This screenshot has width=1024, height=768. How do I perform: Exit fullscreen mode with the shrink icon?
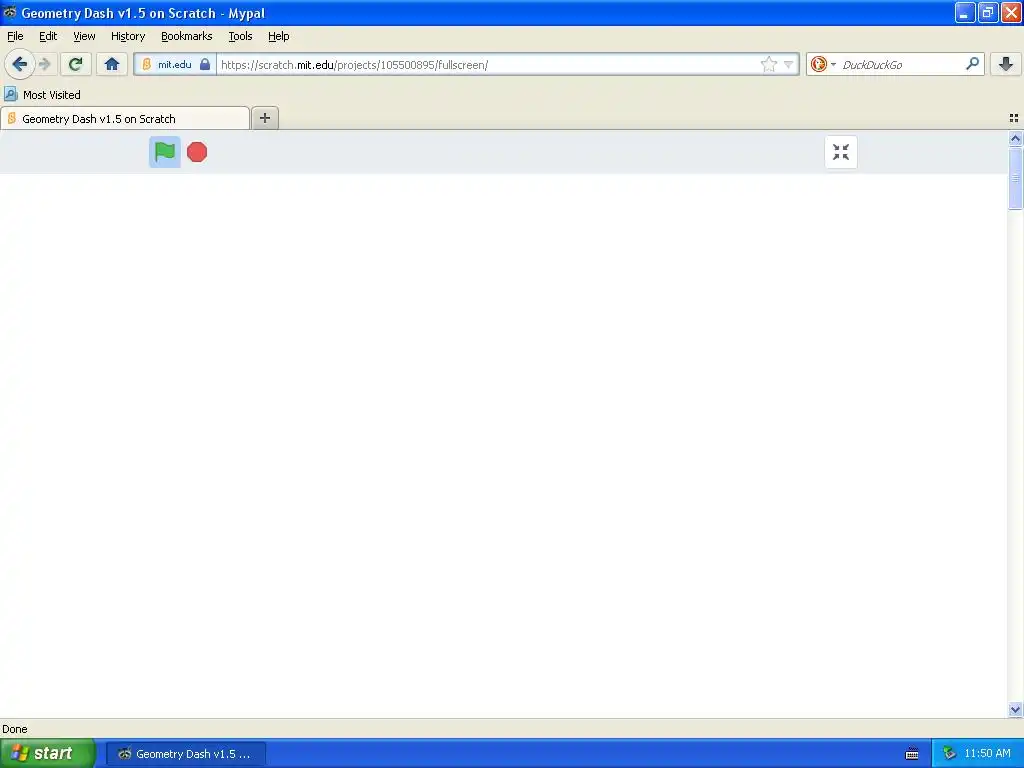[x=840, y=152]
